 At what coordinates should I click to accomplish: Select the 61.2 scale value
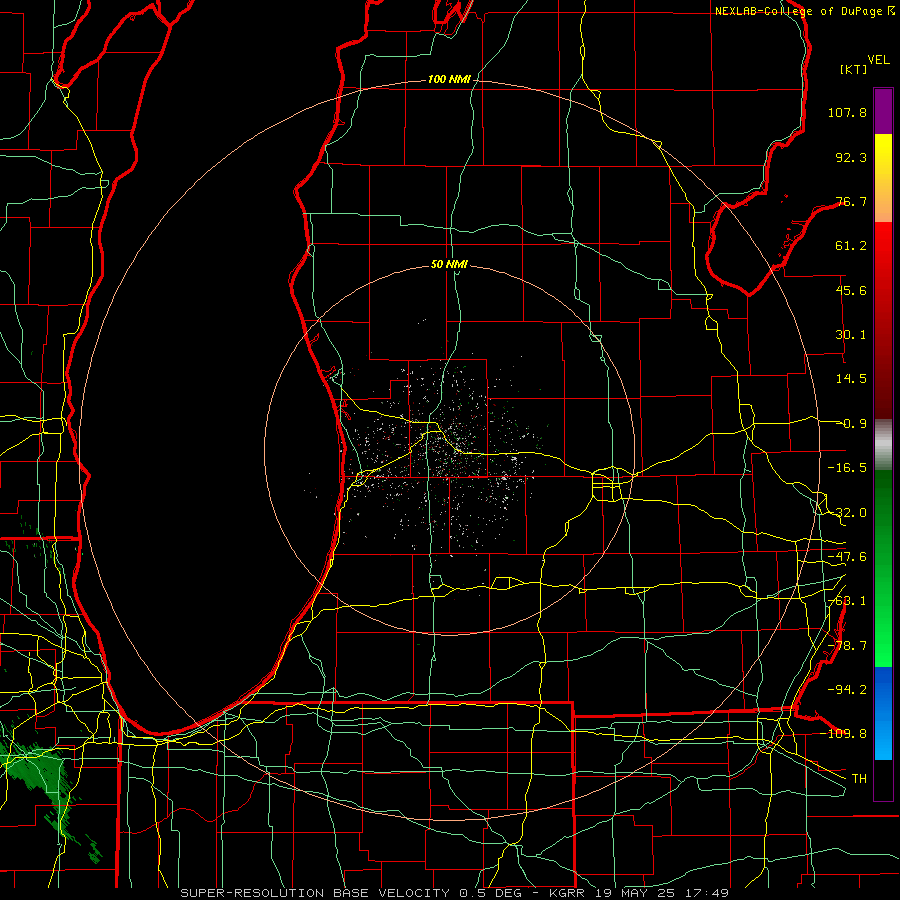click(851, 246)
